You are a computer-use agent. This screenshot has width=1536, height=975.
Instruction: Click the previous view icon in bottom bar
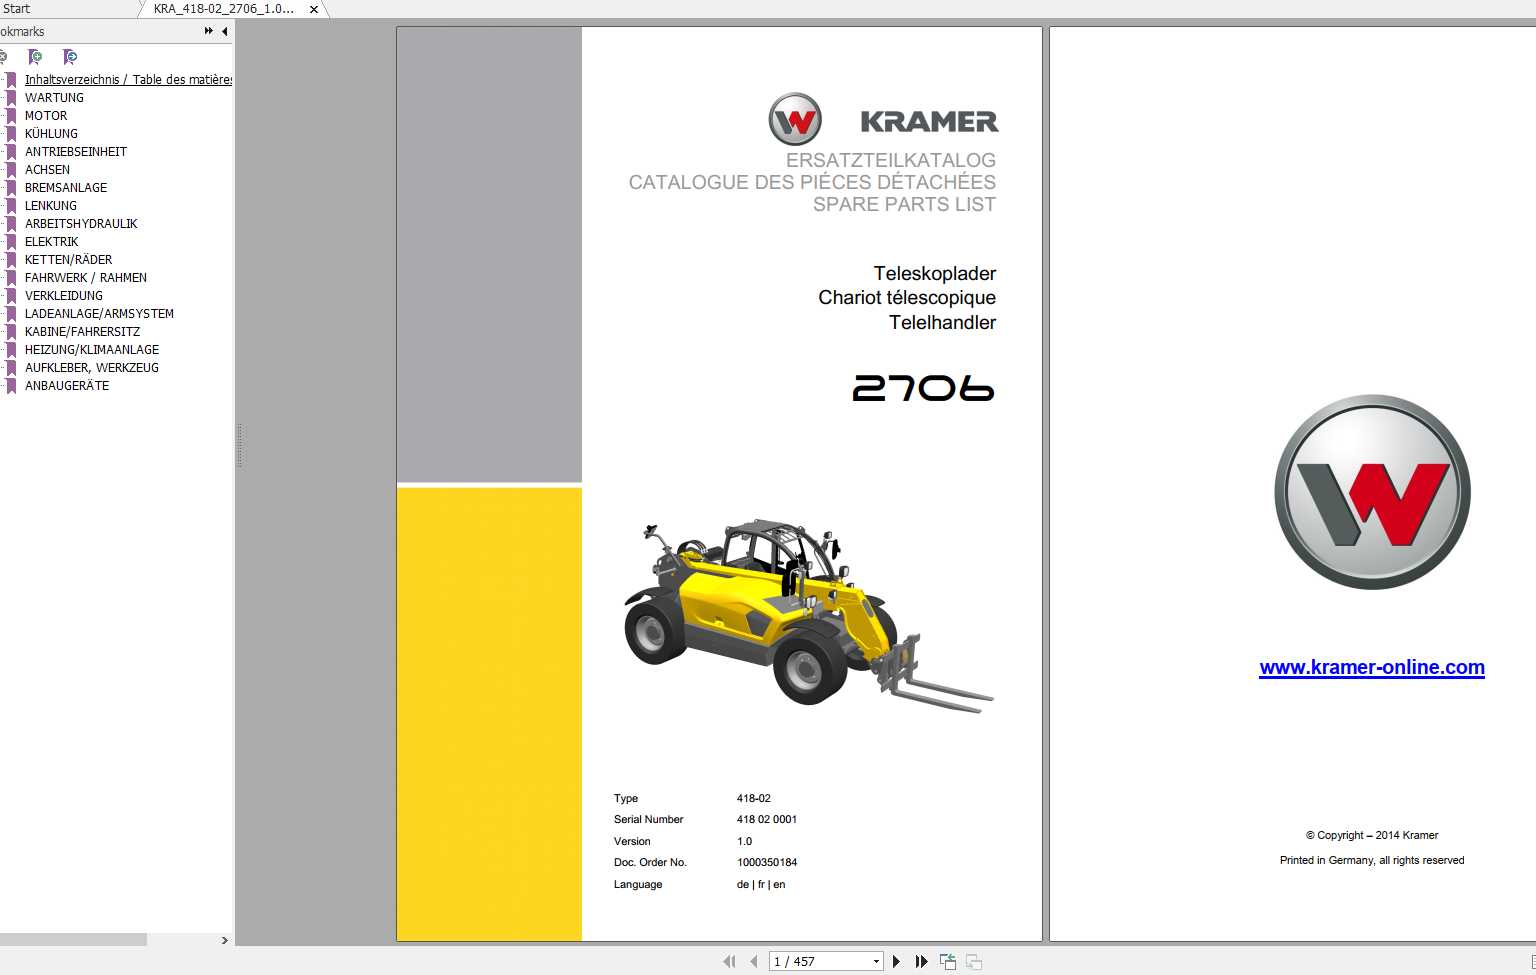pyautogui.click(x=947, y=962)
